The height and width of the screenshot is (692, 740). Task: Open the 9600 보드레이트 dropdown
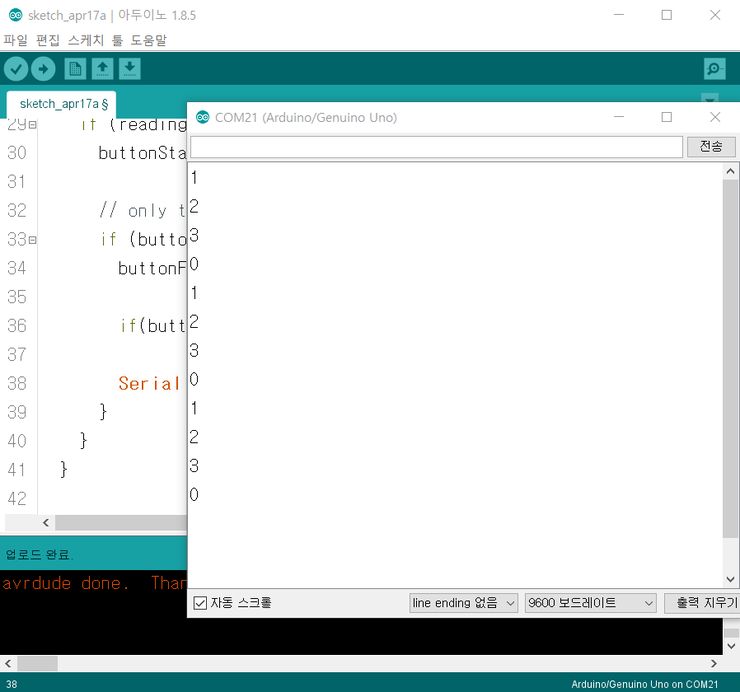590,603
